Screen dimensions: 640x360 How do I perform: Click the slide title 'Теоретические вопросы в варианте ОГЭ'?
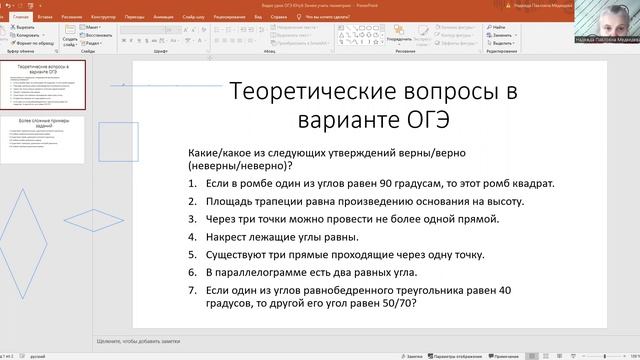pyautogui.click(x=373, y=105)
